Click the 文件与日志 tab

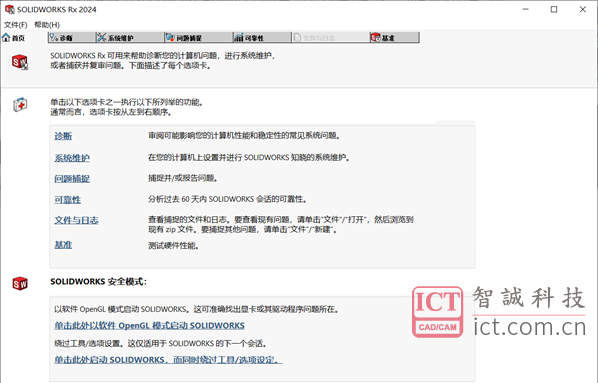(330, 37)
